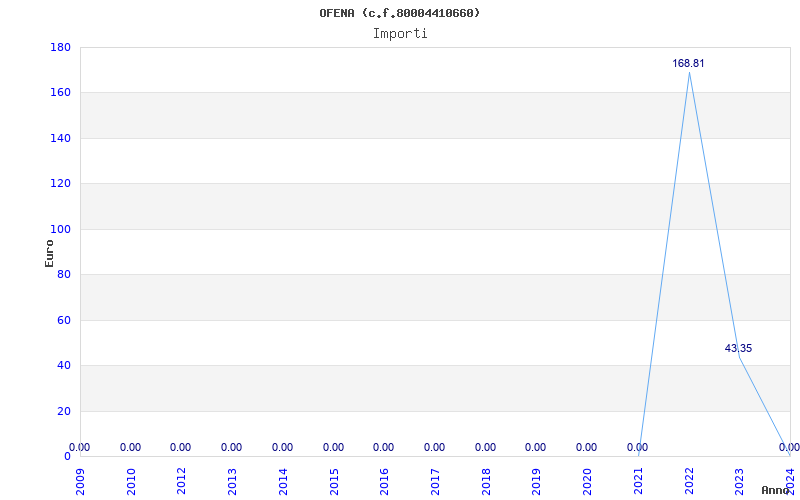Select the 2022 year label

(x=689, y=481)
